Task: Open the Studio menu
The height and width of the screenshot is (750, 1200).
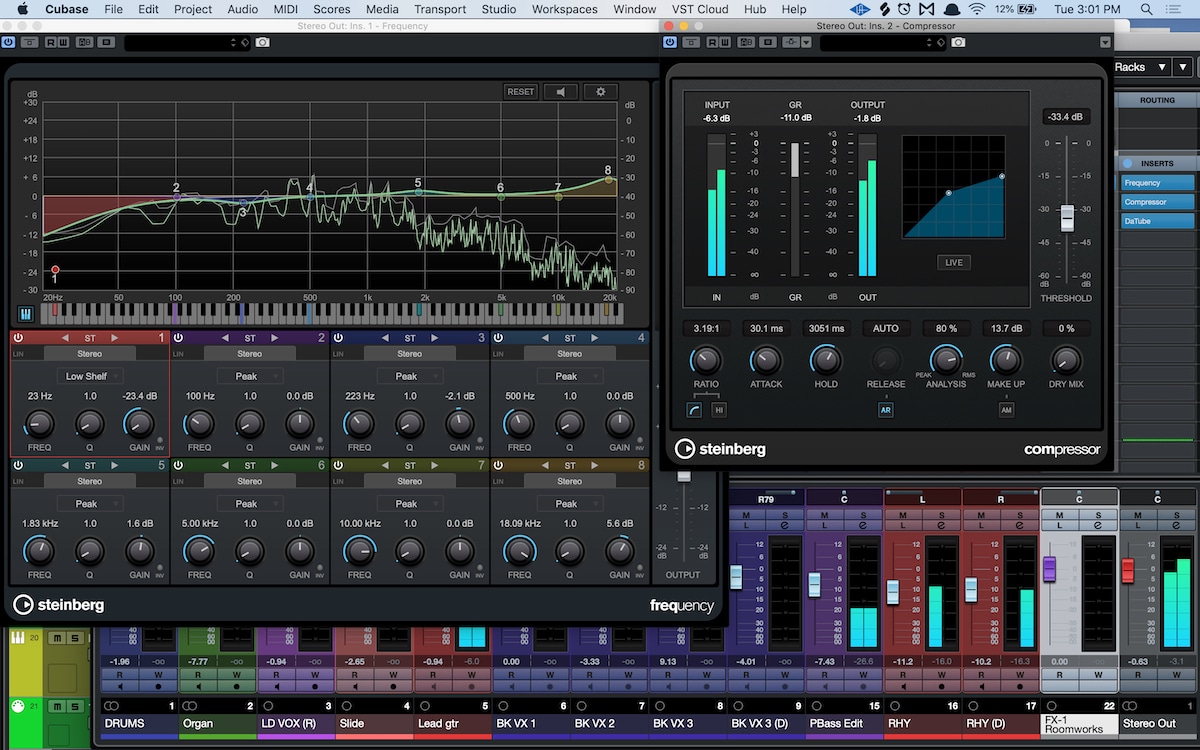Action: point(499,9)
